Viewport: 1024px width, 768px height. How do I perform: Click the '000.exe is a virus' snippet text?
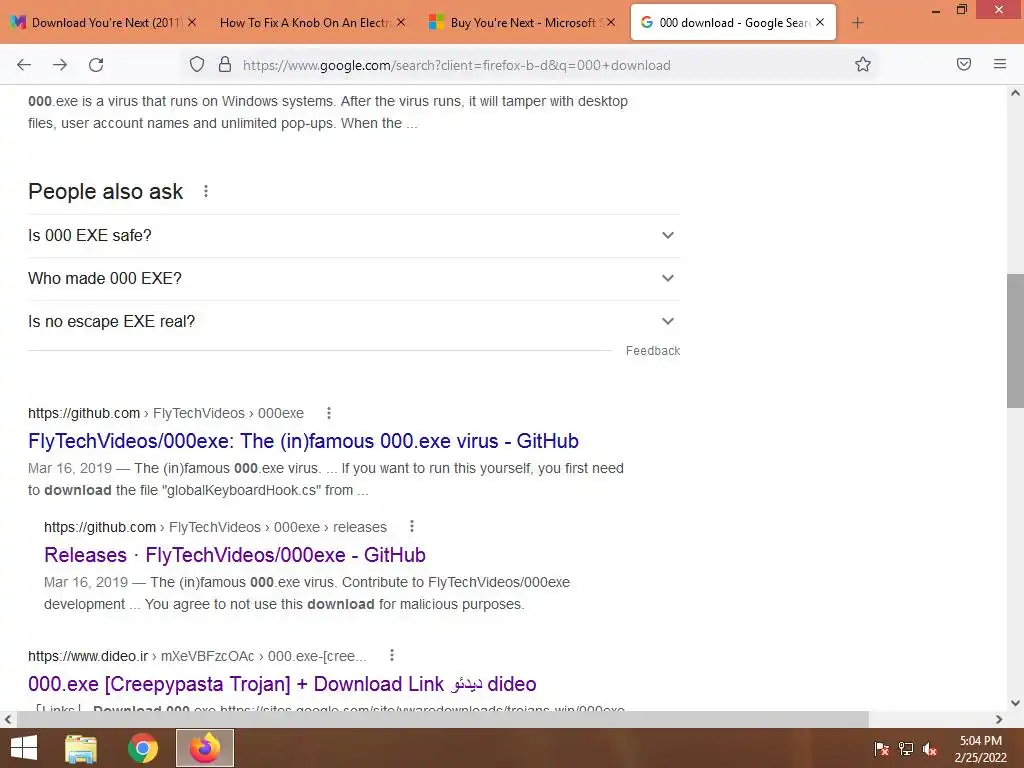click(328, 112)
